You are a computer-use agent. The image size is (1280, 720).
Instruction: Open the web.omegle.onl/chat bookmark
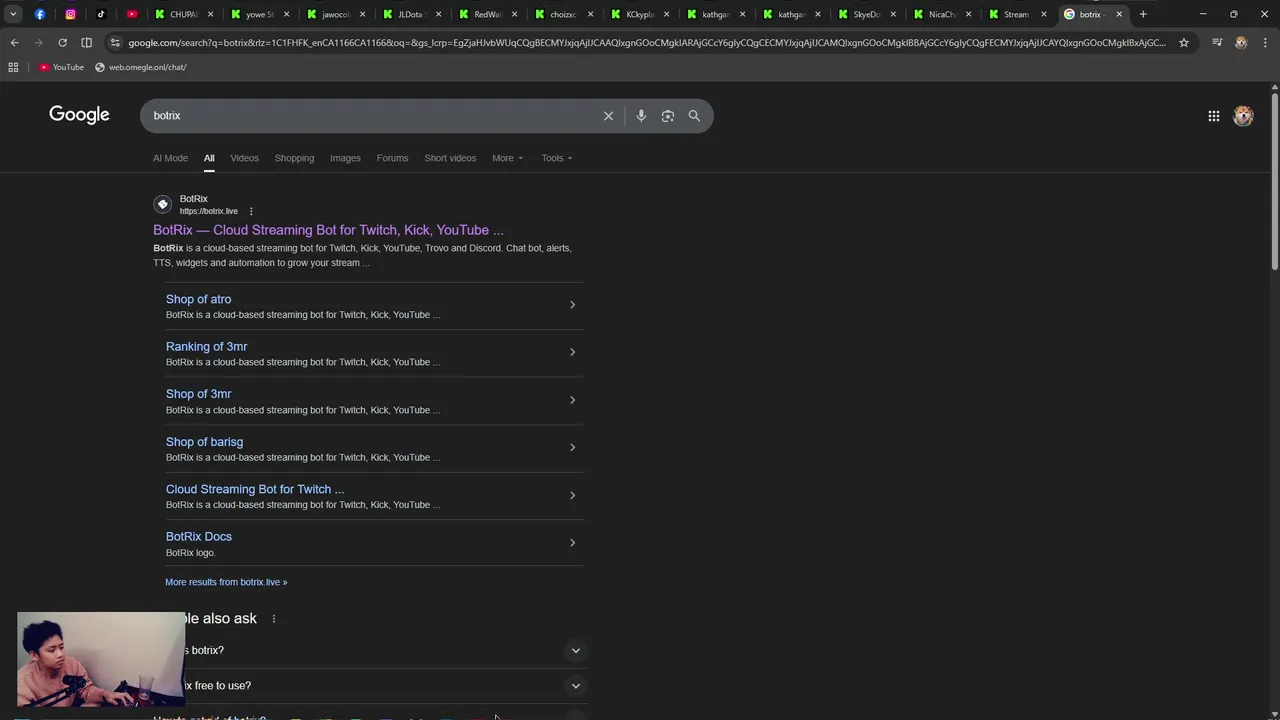(x=140, y=67)
